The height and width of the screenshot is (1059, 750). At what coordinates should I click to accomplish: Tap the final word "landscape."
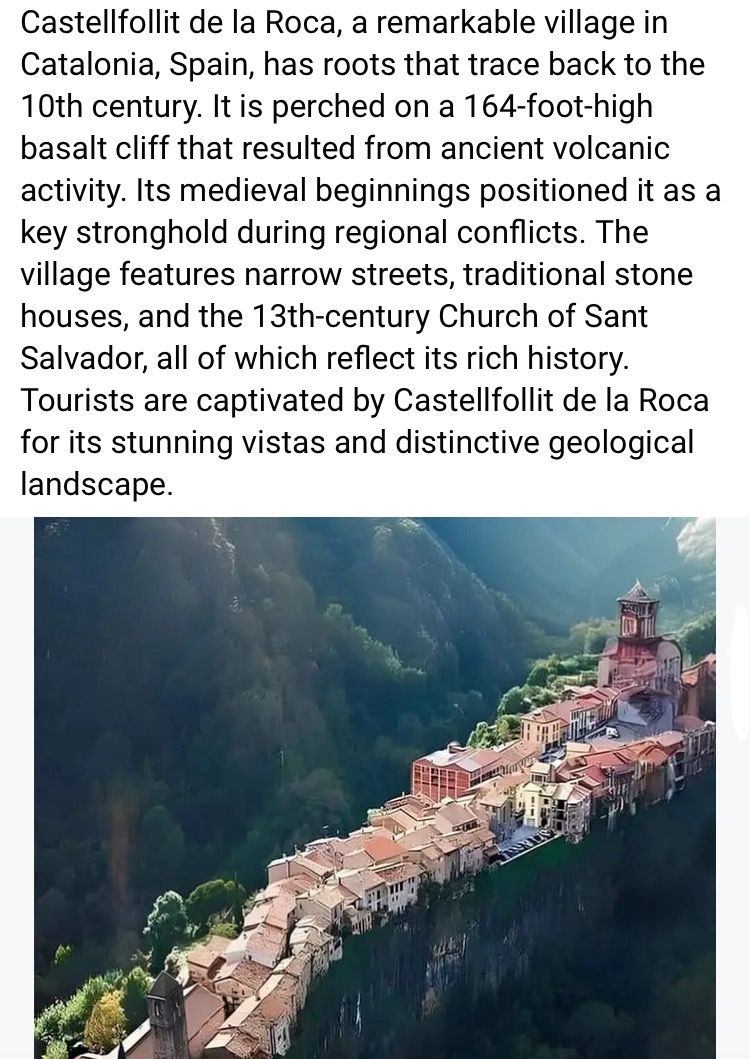[x=96, y=483]
